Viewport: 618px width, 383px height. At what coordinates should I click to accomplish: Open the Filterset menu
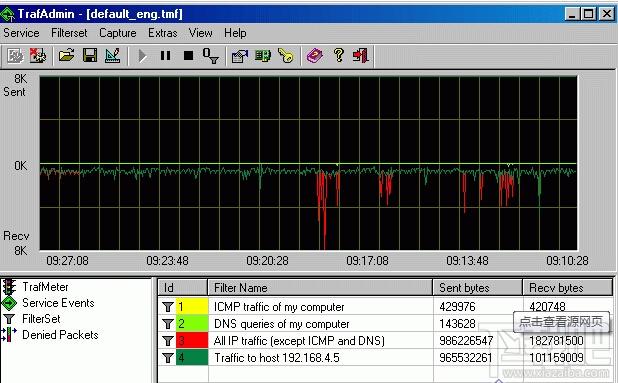(x=69, y=33)
